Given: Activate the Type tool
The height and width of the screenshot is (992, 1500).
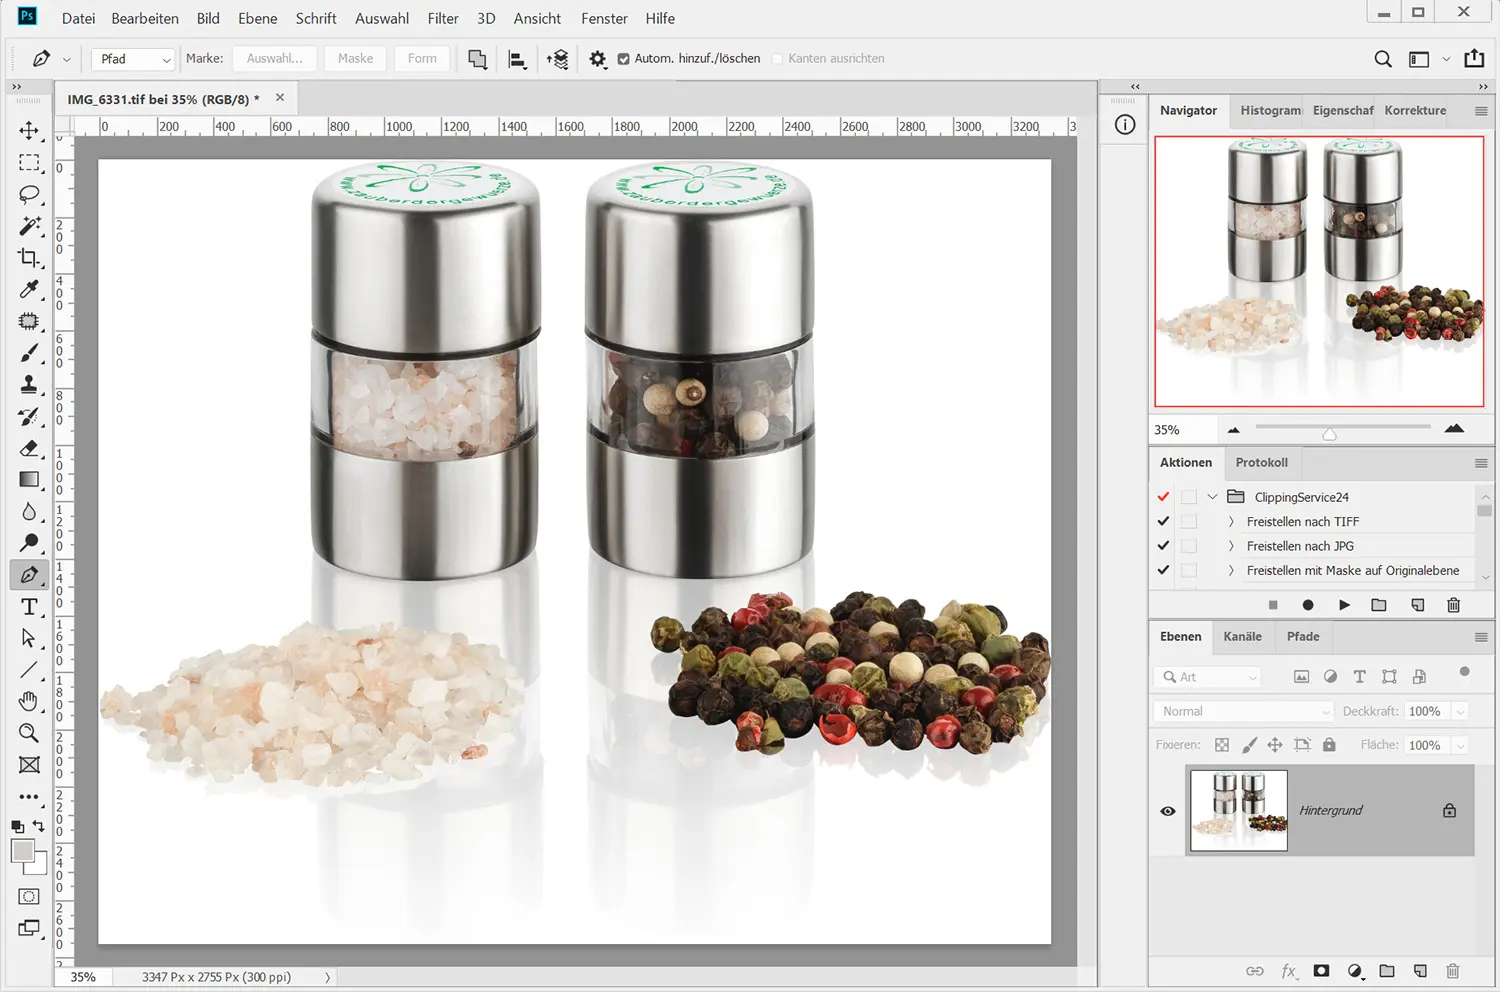Looking at the screenshot, I should pyautogui.click(x=29, y=607).
